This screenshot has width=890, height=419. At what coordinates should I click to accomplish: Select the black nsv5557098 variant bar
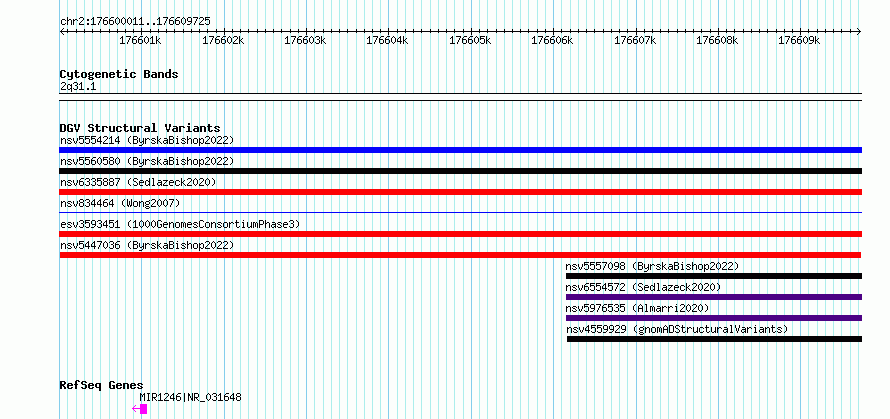pyautogui.click(x=713, y=276)
